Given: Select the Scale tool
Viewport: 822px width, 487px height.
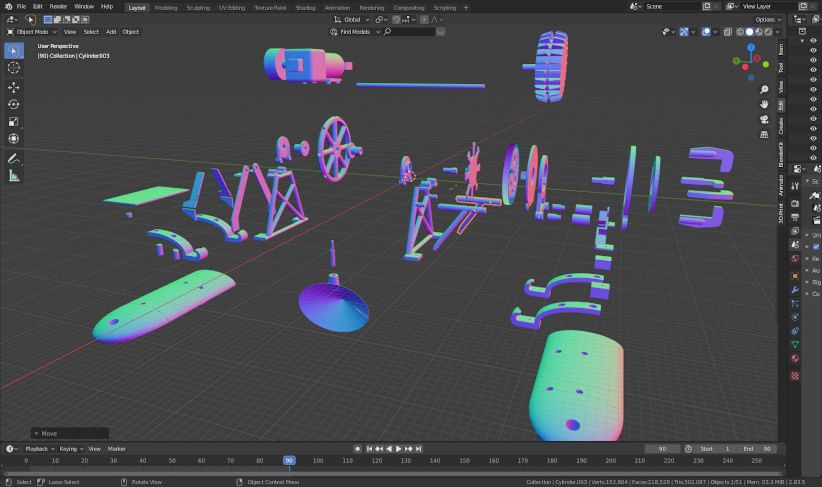Looking at the screenshot, I should (14, 122).
